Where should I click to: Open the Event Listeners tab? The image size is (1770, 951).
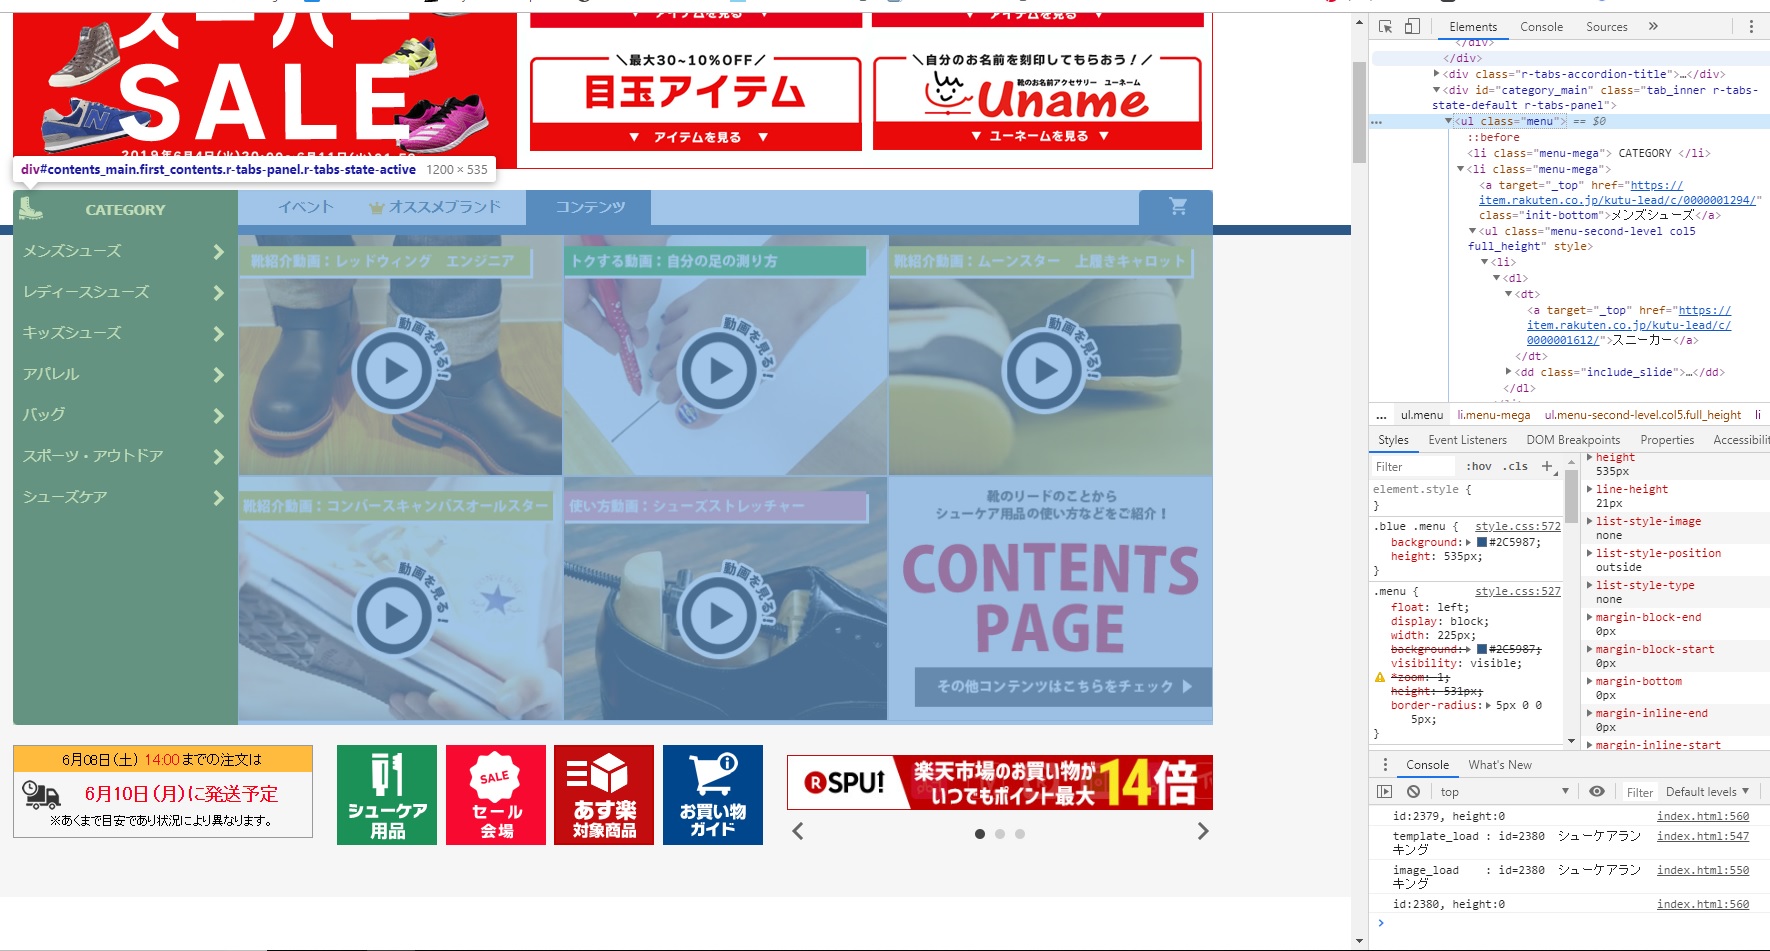click(1467, 440)
